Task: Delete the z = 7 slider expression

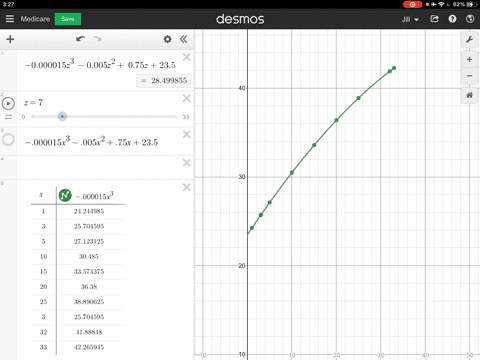Action: pos(187,98)
